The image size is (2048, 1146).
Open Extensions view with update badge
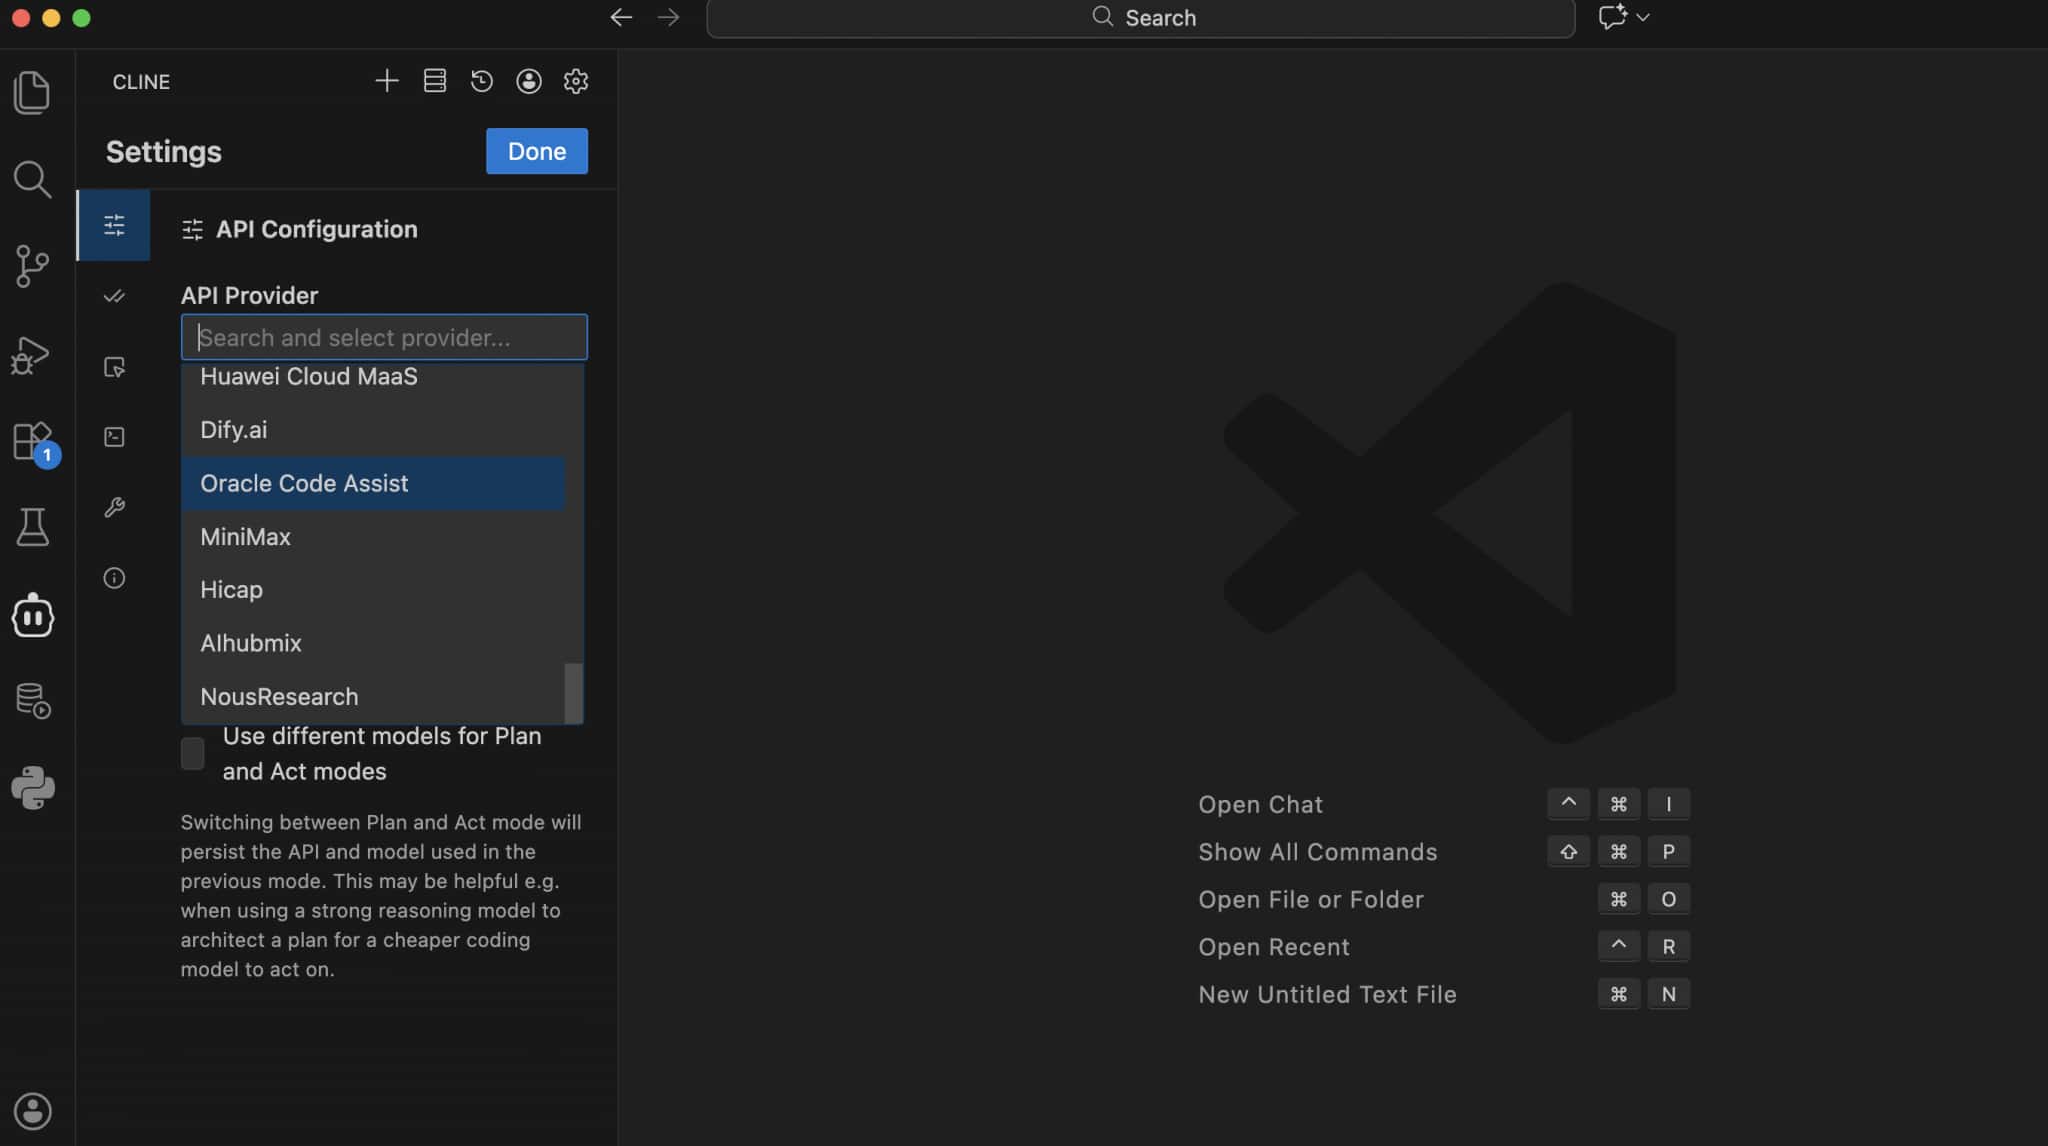[x=34, y=441]
